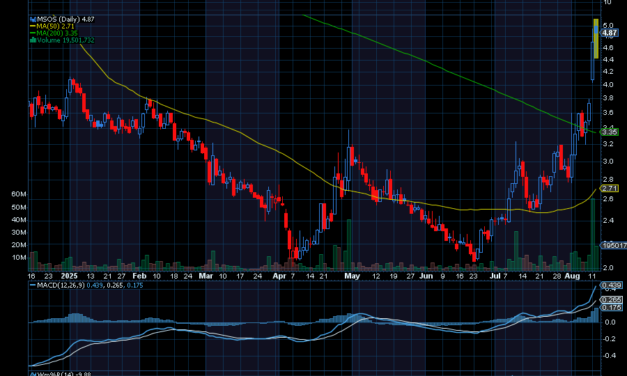The width and height of the screenshot is (627, 376).
Task: Click the 11 date label after Aug
Action: click(592, 276)
